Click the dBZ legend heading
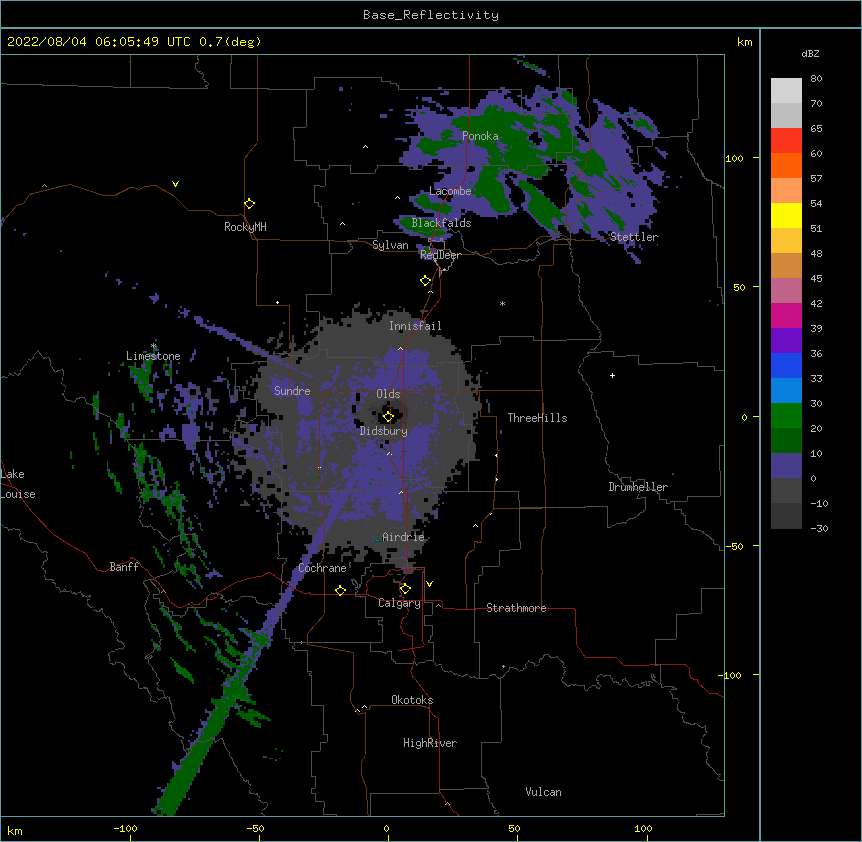862x842 pixels. pos(810,53)
